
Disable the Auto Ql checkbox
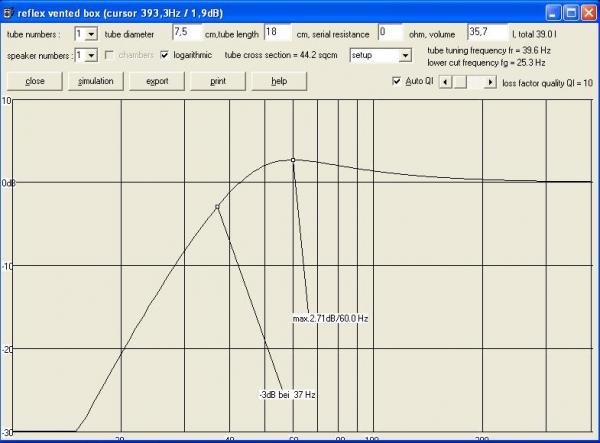pyautogui.click(x=397, y=81)
